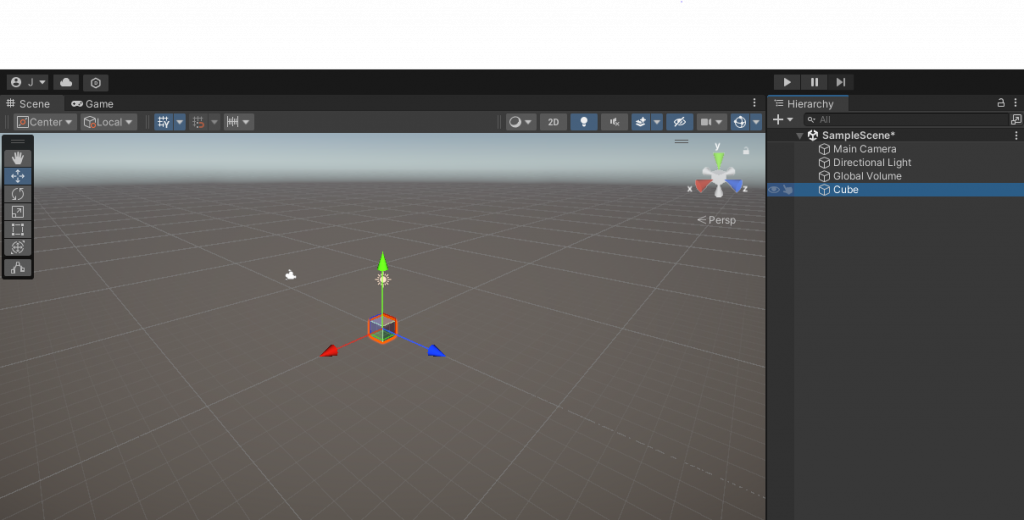This screenshot has width=1024, height=520.
Task: Switch to the Scene tab
Action: (28, 104)
